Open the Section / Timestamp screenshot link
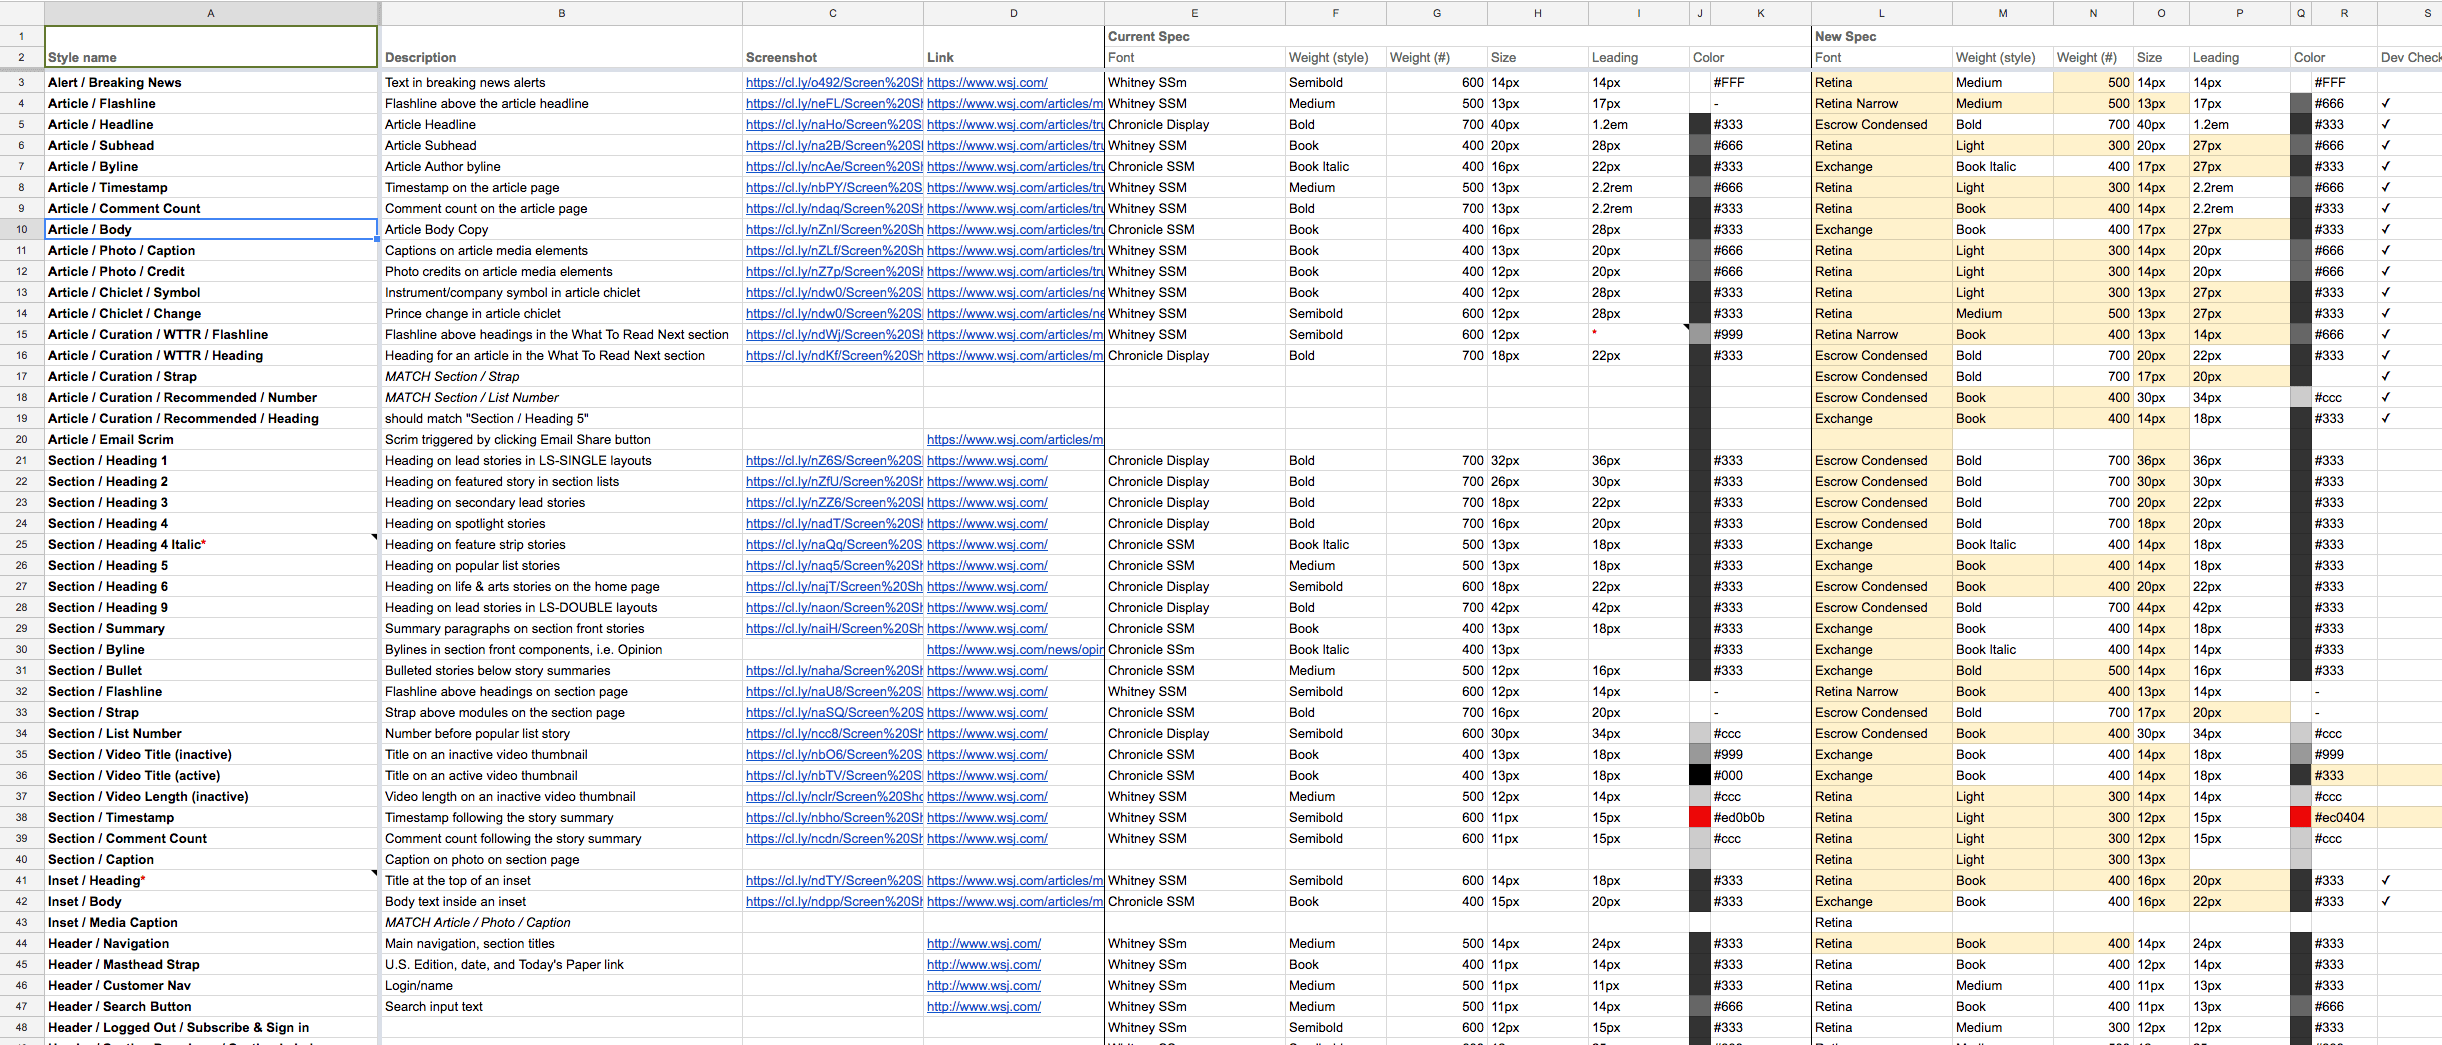Viewport: 2442px width, 1045px height. coord(833,817)
